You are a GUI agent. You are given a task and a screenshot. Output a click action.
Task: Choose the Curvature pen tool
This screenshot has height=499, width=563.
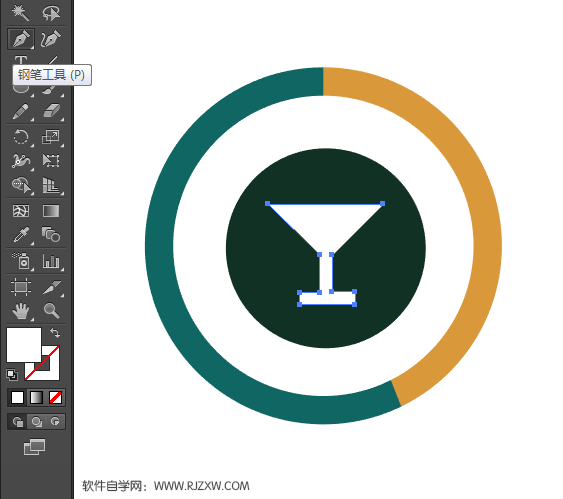pos(51,39)
